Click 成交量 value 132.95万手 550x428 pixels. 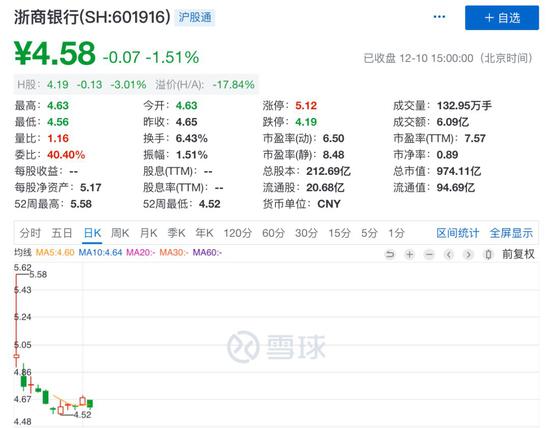[x=464, y=106]
